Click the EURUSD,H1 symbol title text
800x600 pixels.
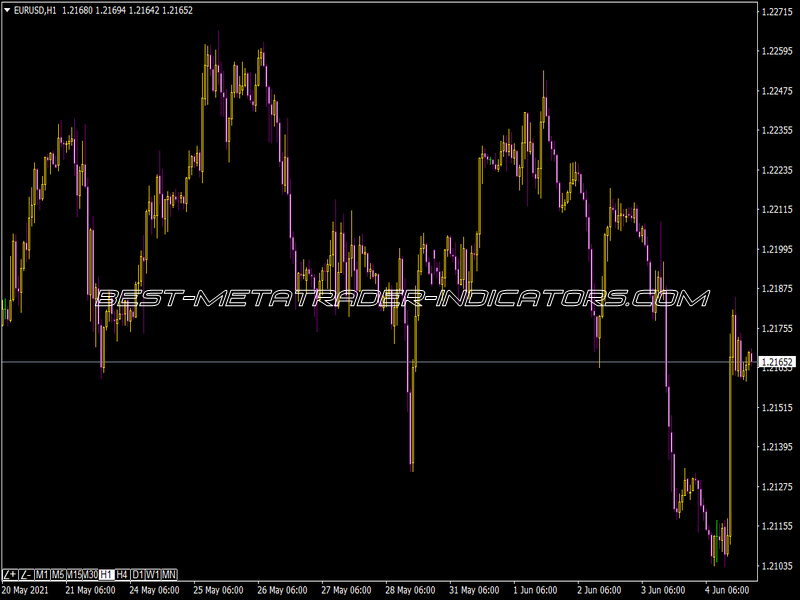coord(35,10)
